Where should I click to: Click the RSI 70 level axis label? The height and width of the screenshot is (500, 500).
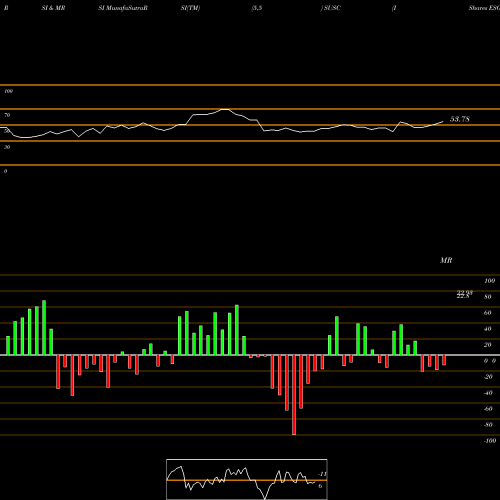[7, 115]
